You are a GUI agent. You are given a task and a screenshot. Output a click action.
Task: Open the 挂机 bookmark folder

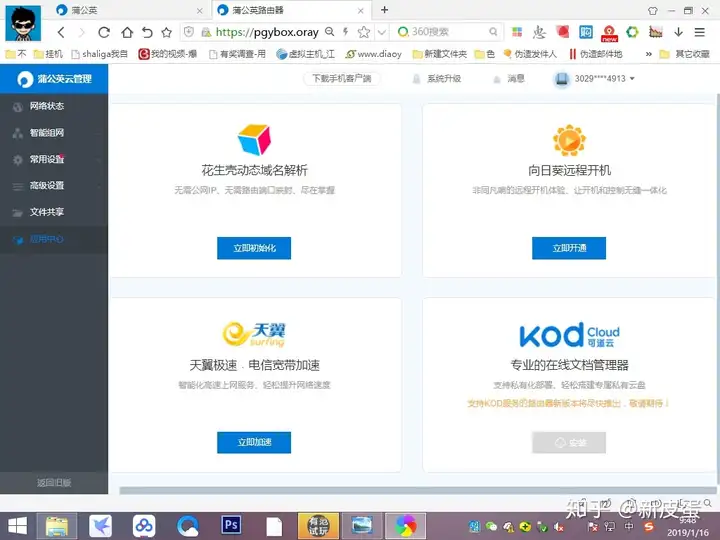tap(48, 54)
